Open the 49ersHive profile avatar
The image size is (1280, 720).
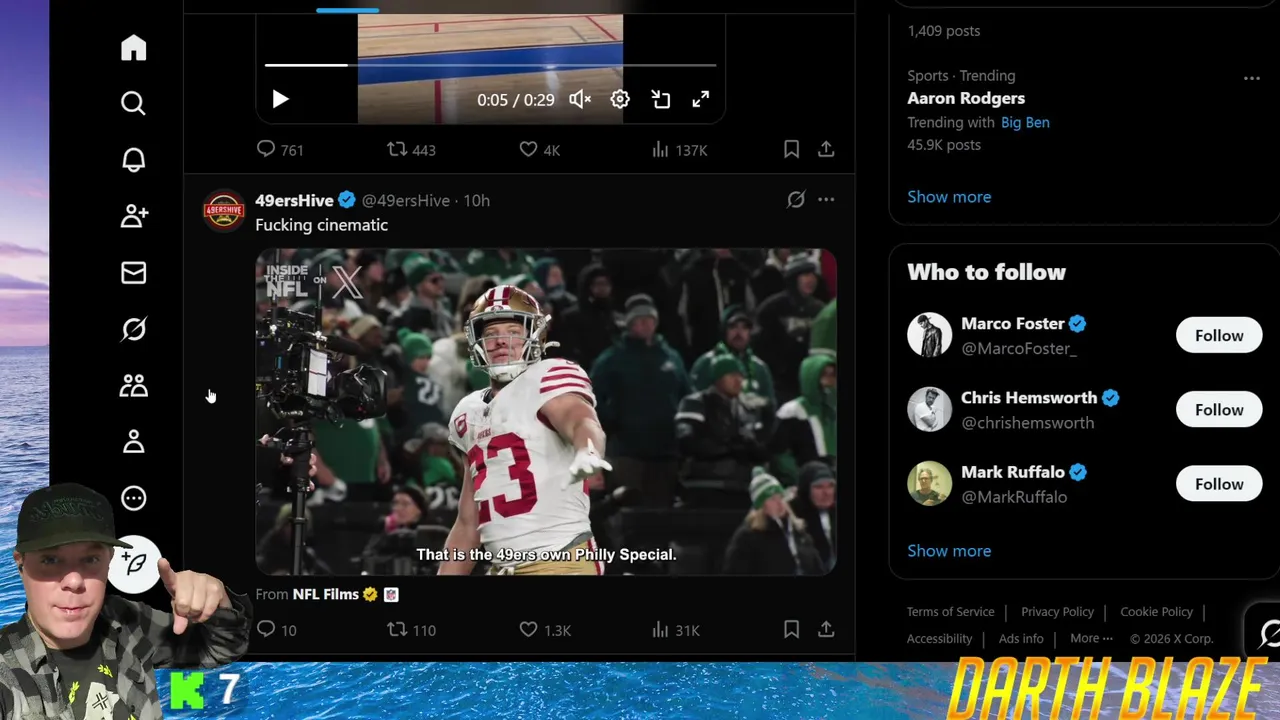(224, 210)
